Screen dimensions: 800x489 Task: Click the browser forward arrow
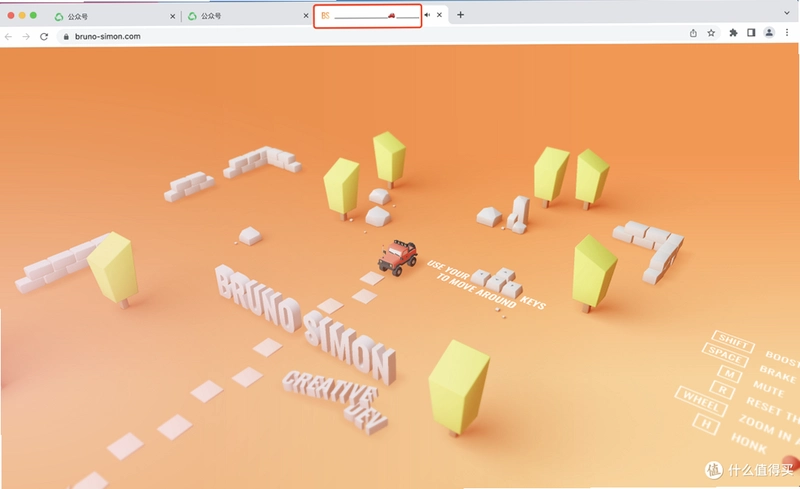click(26, 36)
